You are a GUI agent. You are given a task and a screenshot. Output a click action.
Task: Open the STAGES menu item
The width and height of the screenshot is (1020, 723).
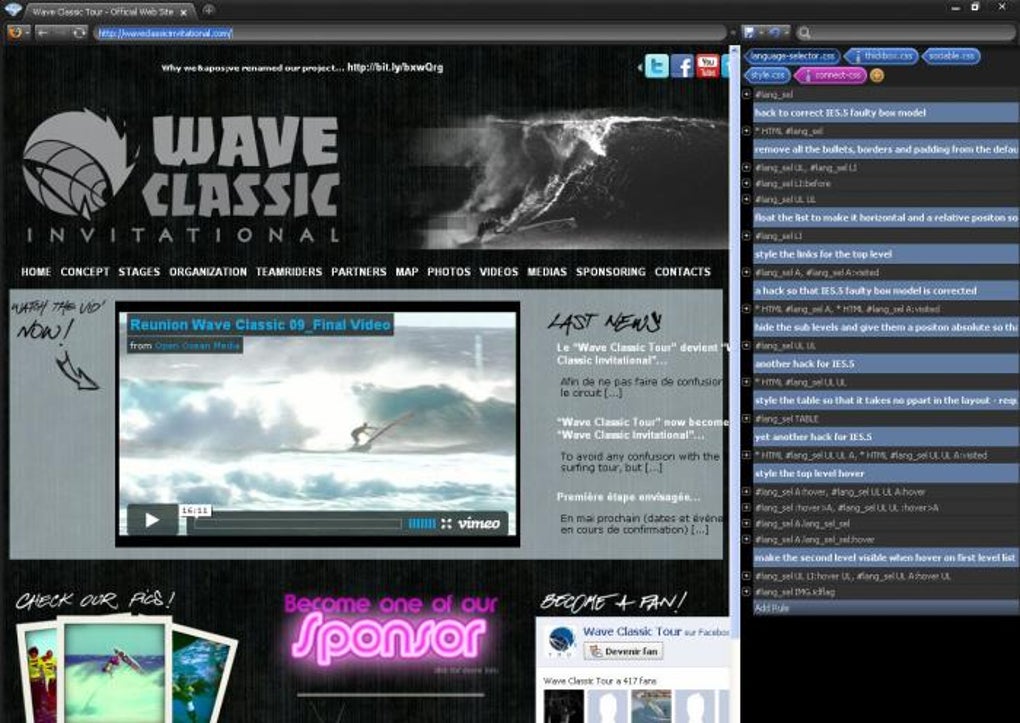[x=139, y=272]
